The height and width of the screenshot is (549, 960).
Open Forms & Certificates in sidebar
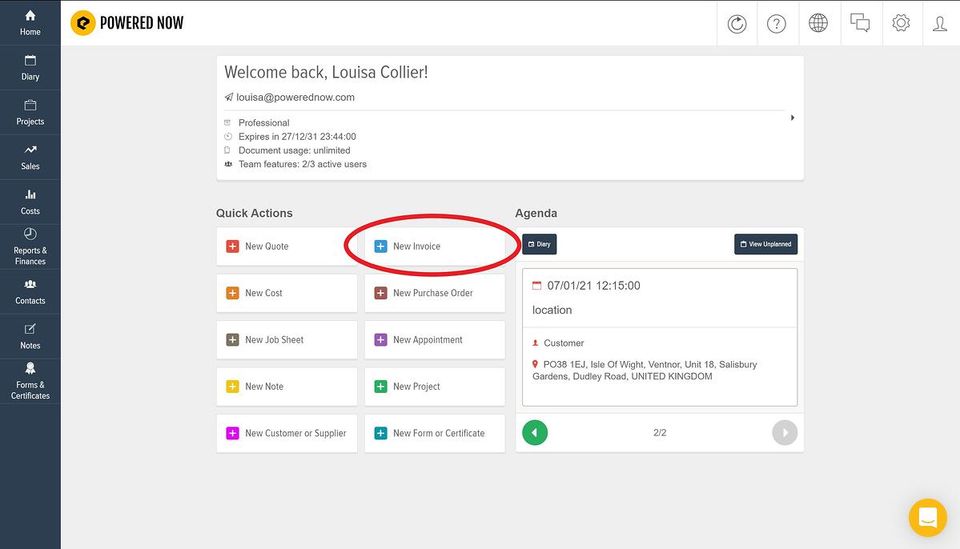tap(30, 381)
